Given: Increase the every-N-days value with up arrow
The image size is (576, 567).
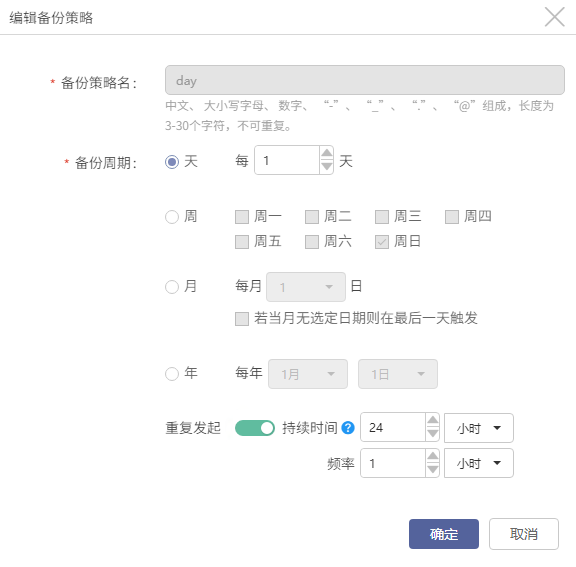Looking at the screenshot, I should click(326, 153).
